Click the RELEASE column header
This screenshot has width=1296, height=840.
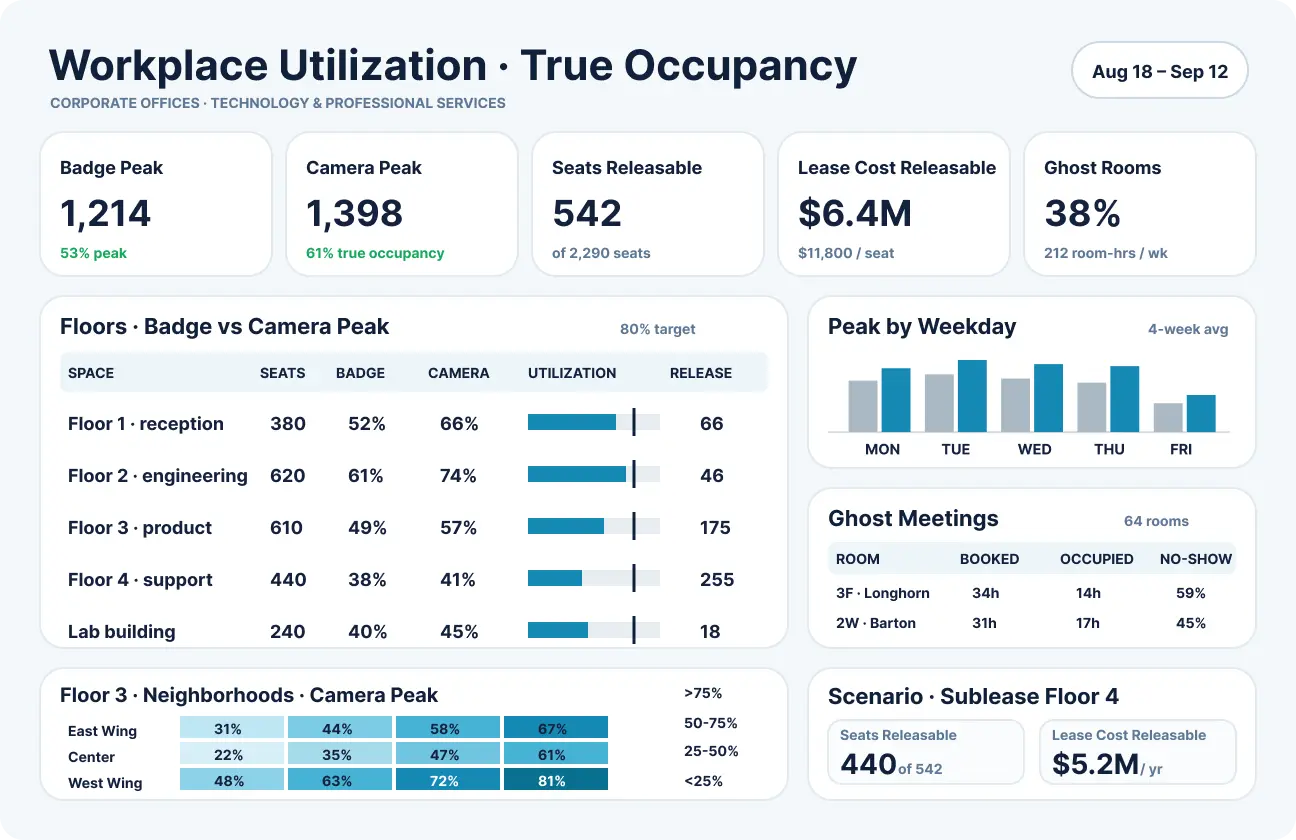(x=701, y=373)
